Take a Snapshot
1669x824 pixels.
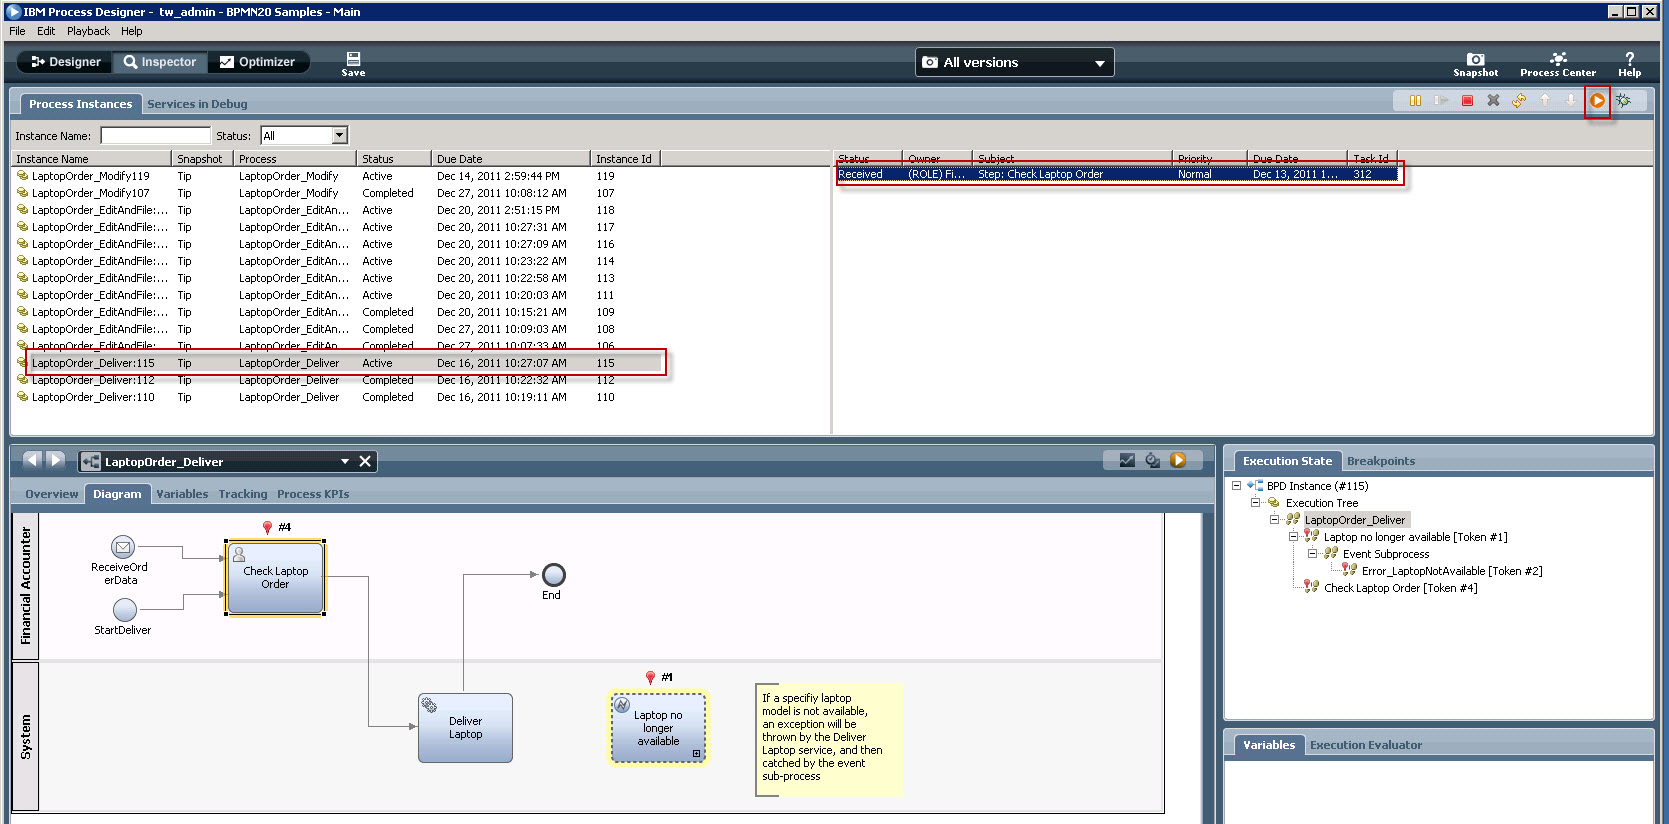1475,64
